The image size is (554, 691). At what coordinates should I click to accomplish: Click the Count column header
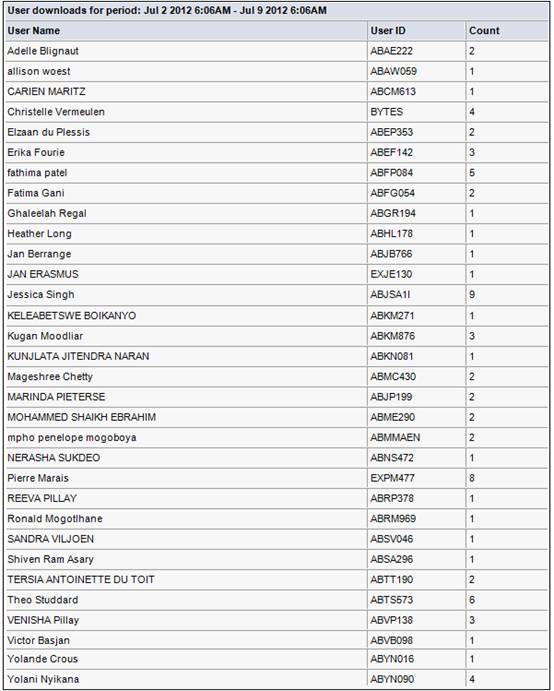coord(484,31)
